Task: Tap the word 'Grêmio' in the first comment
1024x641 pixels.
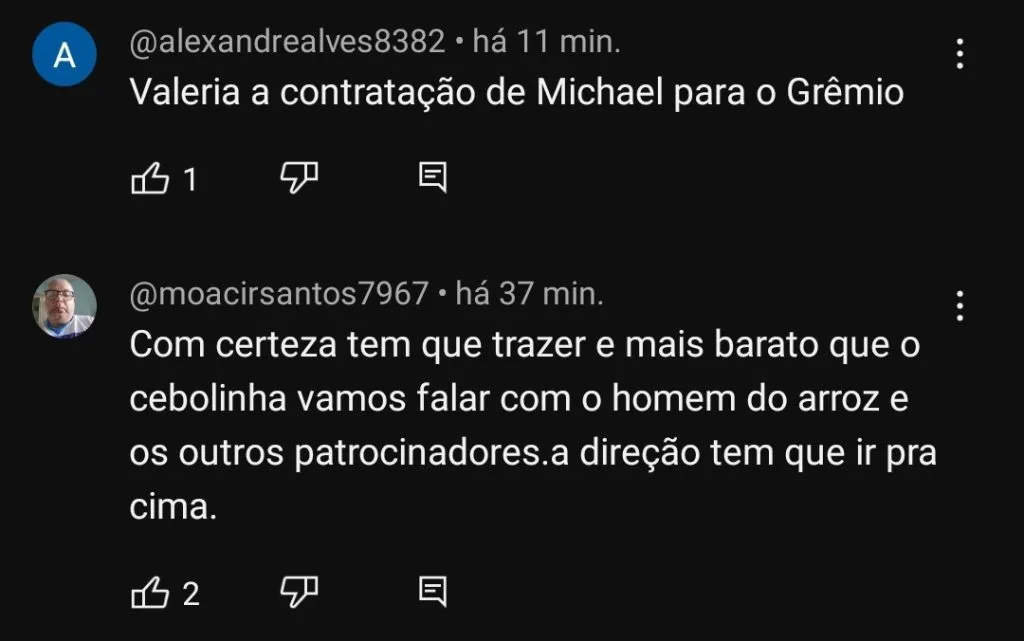Action: (845, 92)
